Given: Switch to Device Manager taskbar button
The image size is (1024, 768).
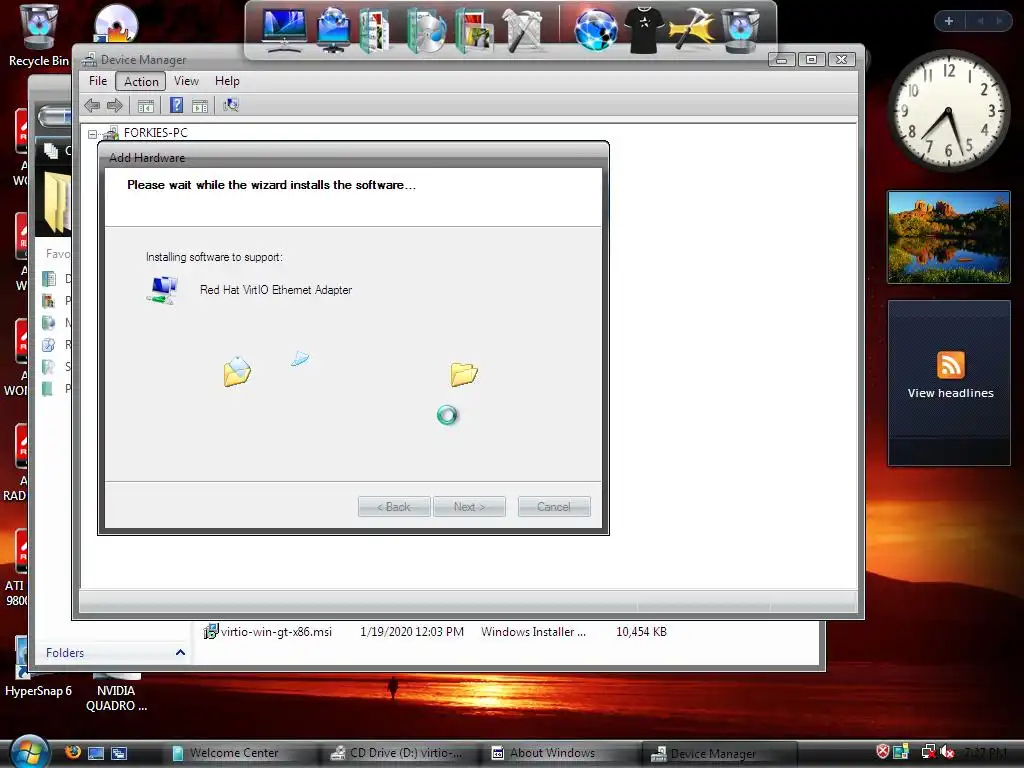Looking at the screenshot, I should tap(718, 754).
